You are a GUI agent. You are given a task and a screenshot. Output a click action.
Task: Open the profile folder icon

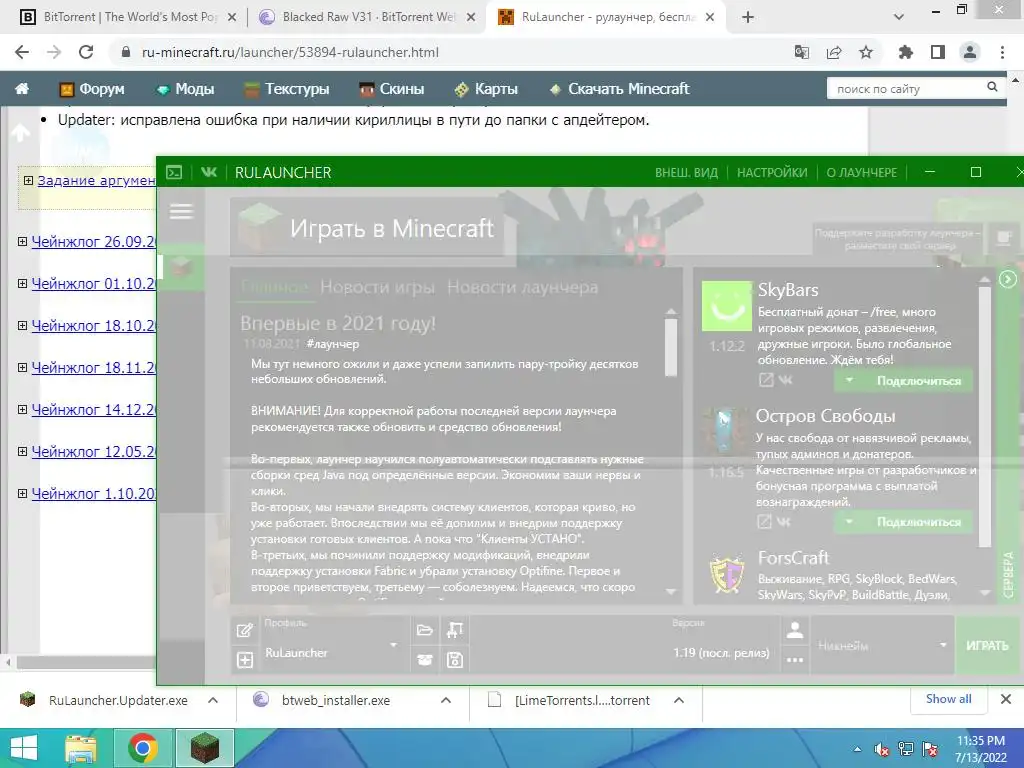pyautogui.click(x=424, y=630)
